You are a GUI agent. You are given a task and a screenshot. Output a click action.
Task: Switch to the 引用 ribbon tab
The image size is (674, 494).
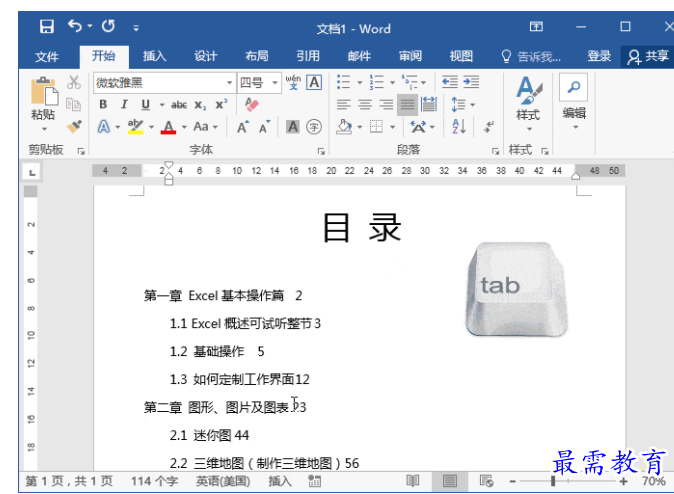308,56
